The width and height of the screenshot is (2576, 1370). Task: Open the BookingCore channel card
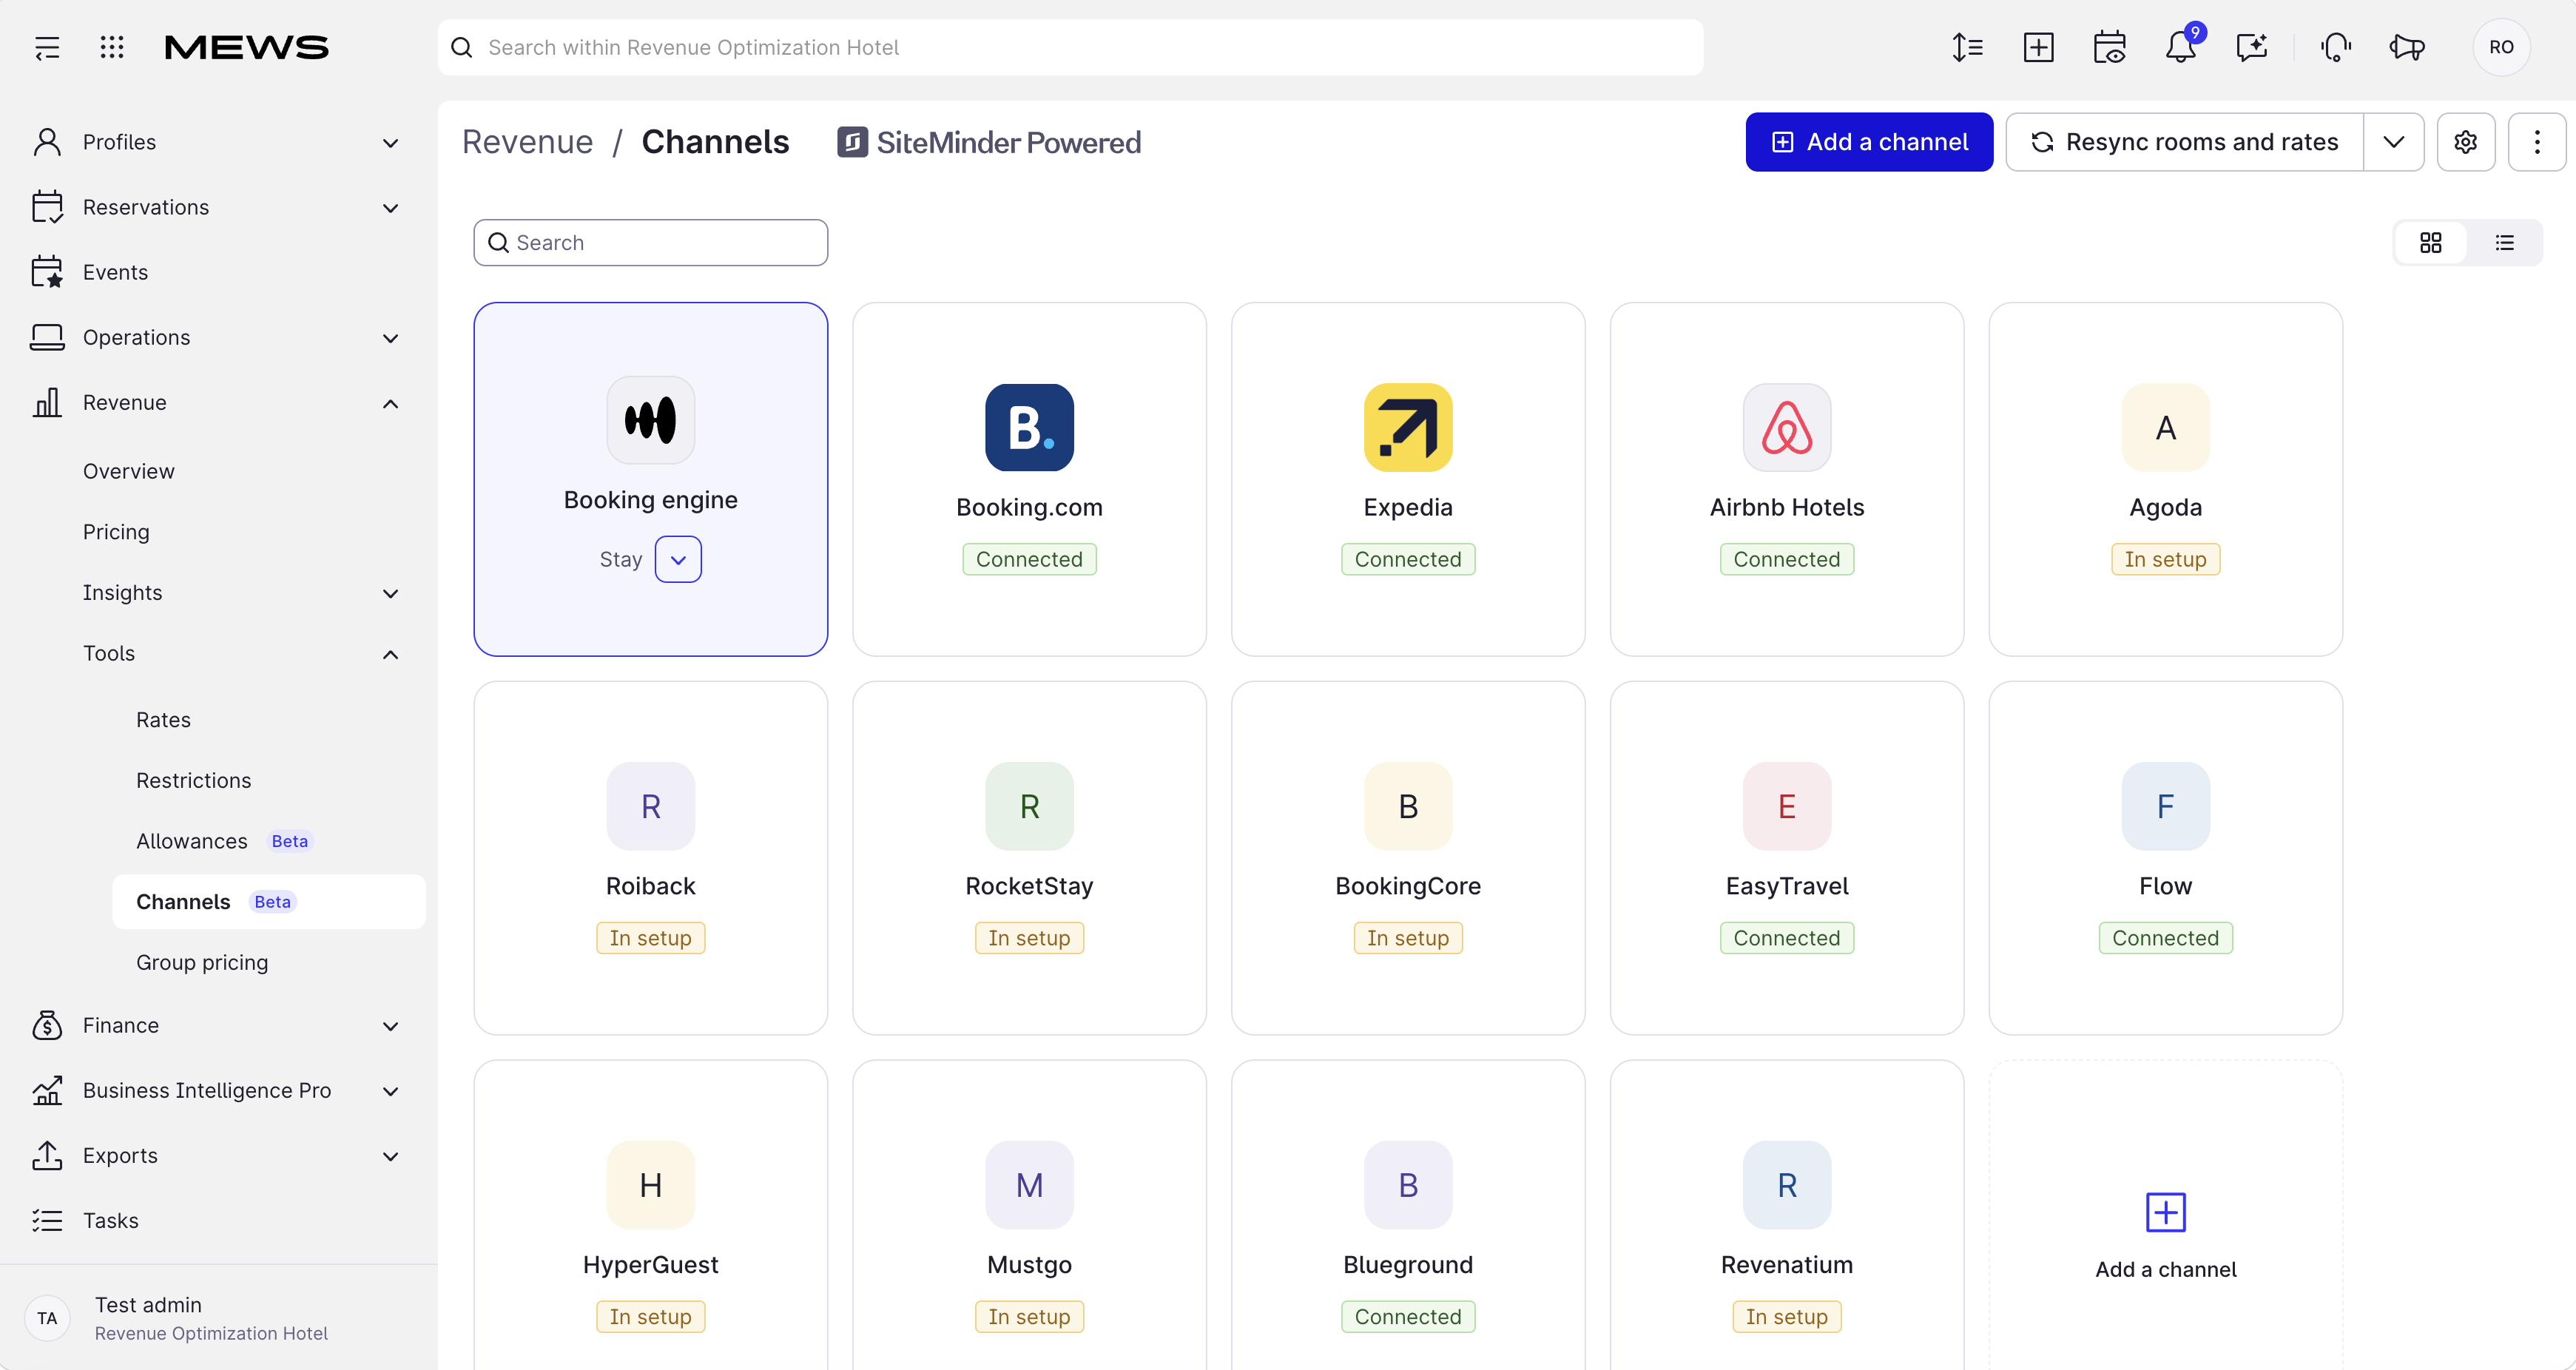coord(1408,858)
